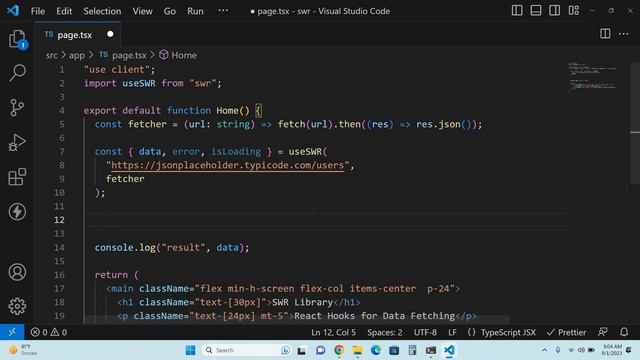
Task: Open the Accounts icon in activity bar
Action: 17,272
